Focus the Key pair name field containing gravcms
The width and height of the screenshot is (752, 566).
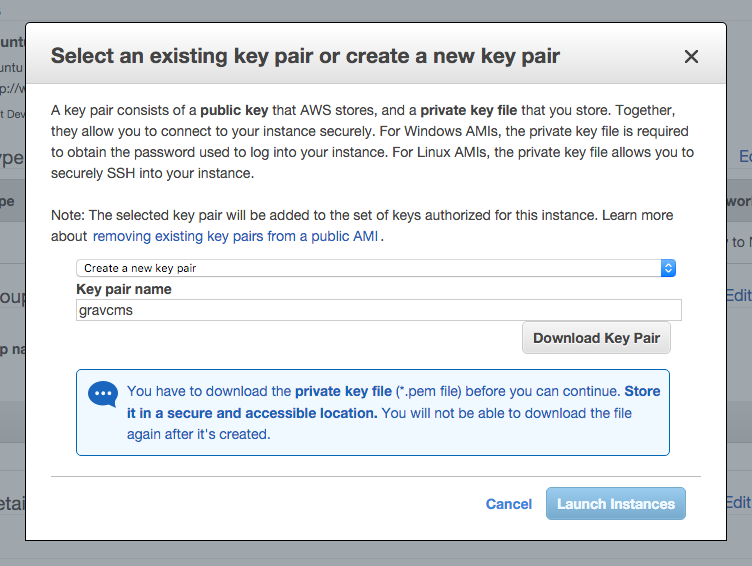coord(378,310)
